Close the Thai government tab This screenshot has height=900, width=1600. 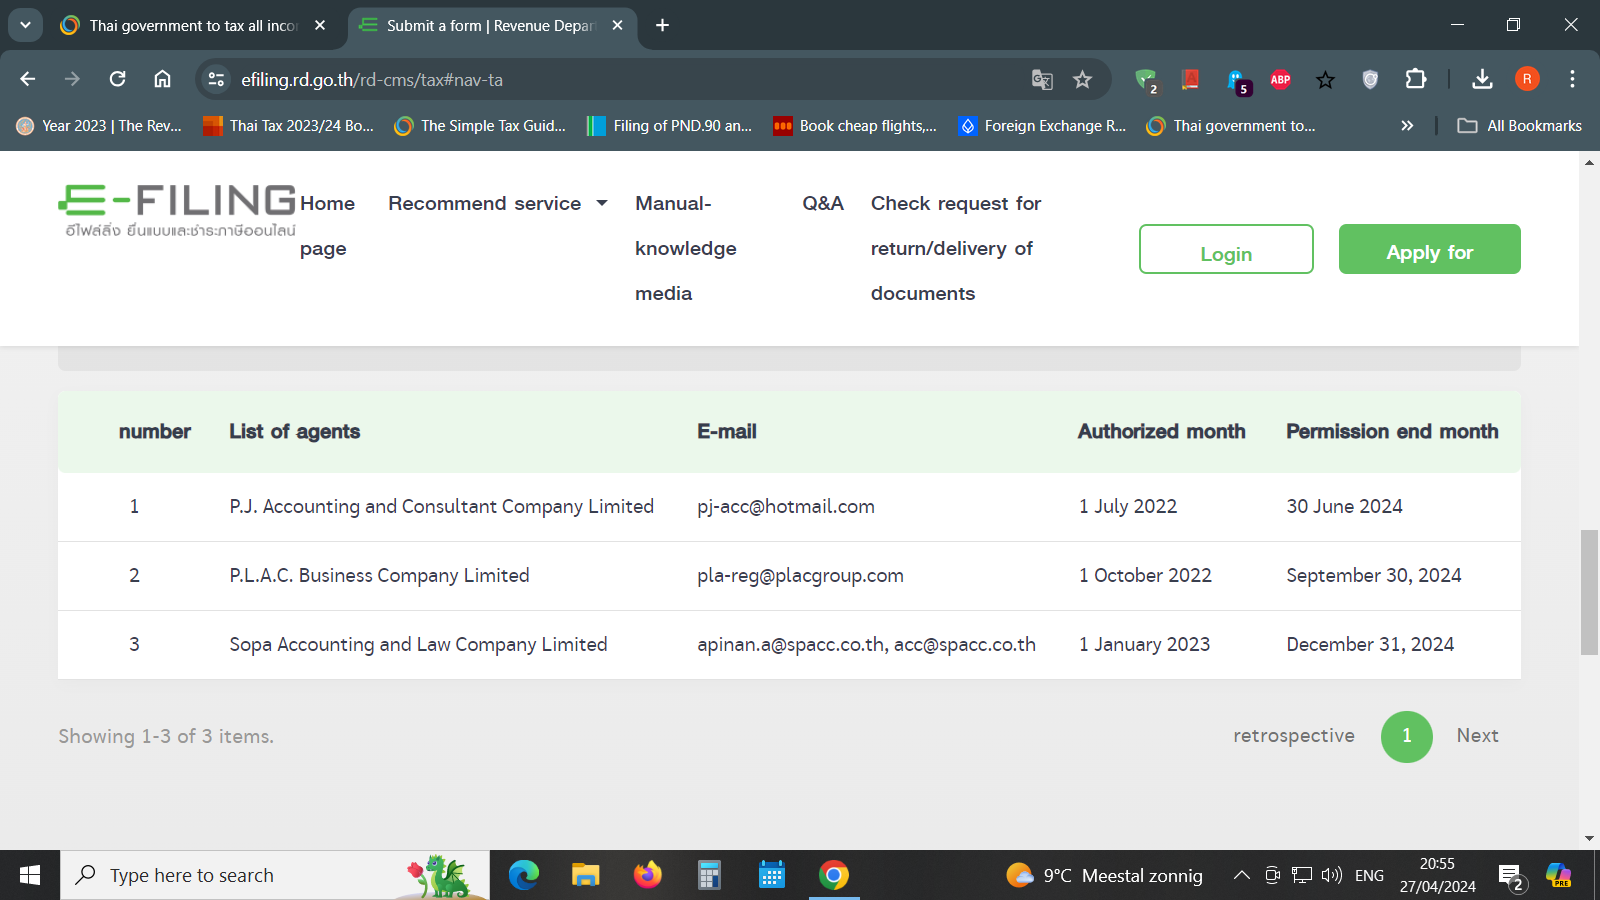coord(320,25)
